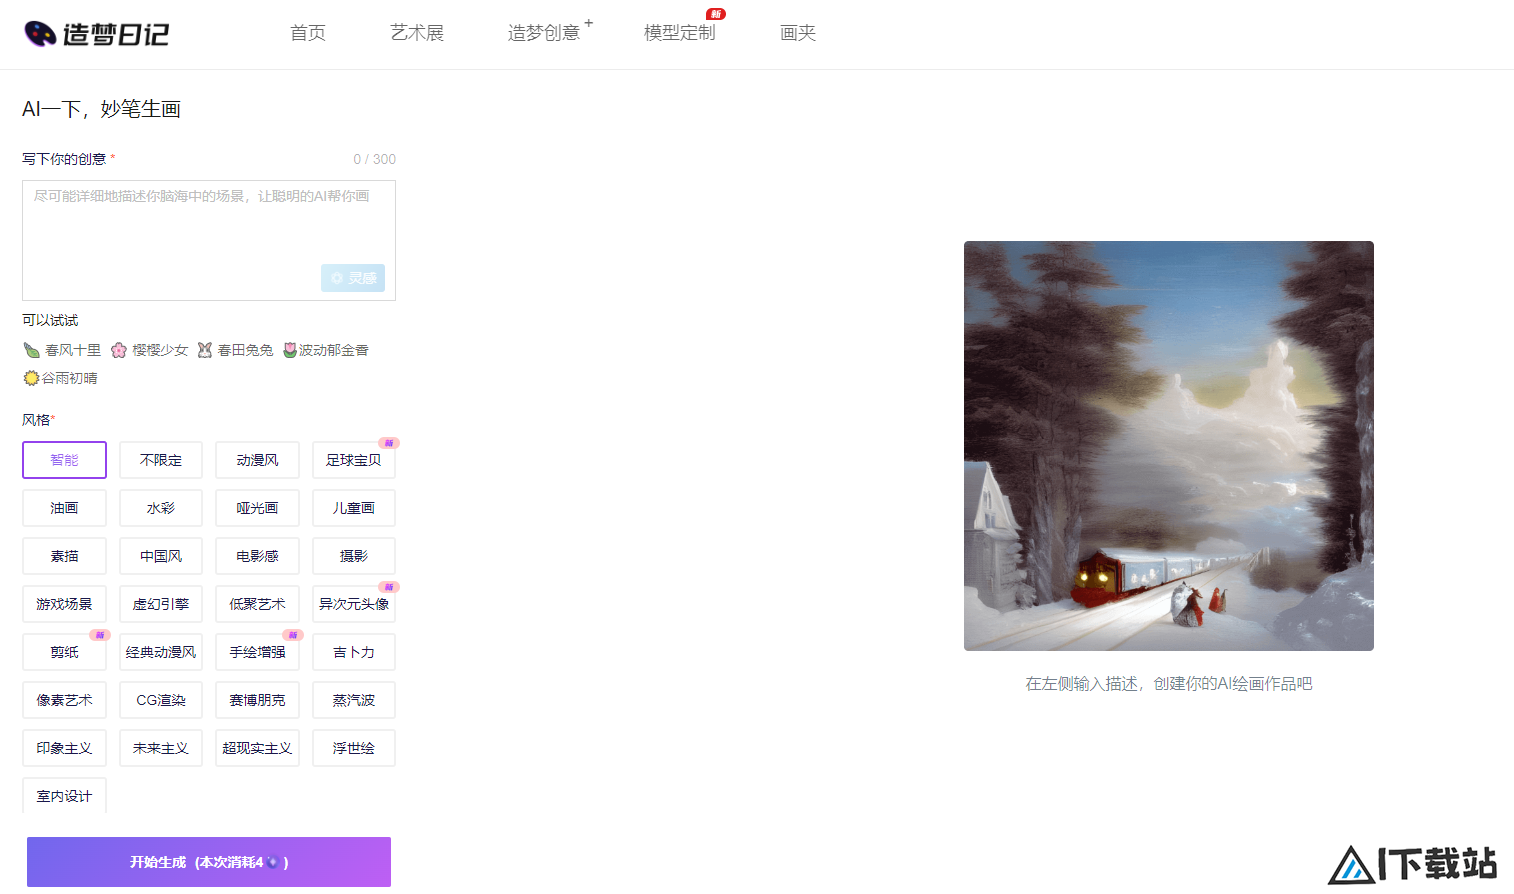
Task: Open the 画夹 navigation tab
Action: (x=798, y=33)
